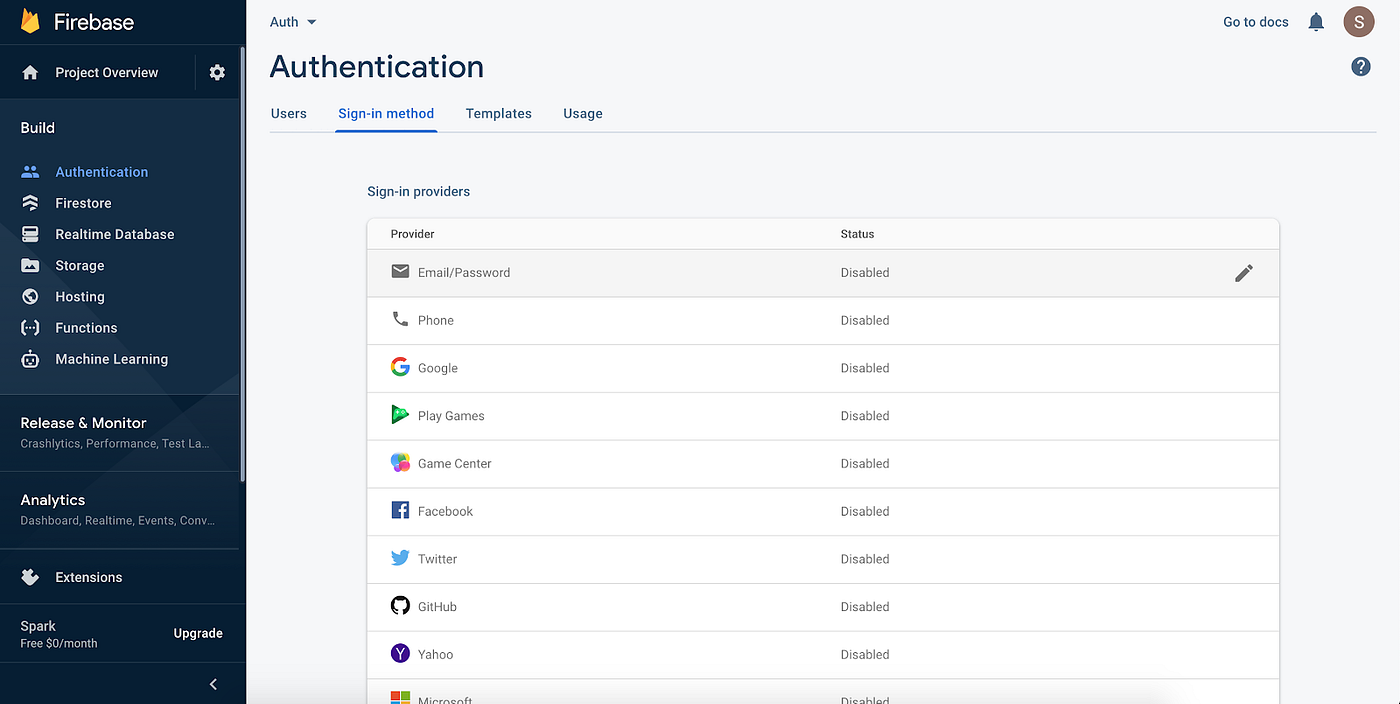The image size is (1400, 704).
Task: Switch to the Usage tab
Action: tap(582, 113)
